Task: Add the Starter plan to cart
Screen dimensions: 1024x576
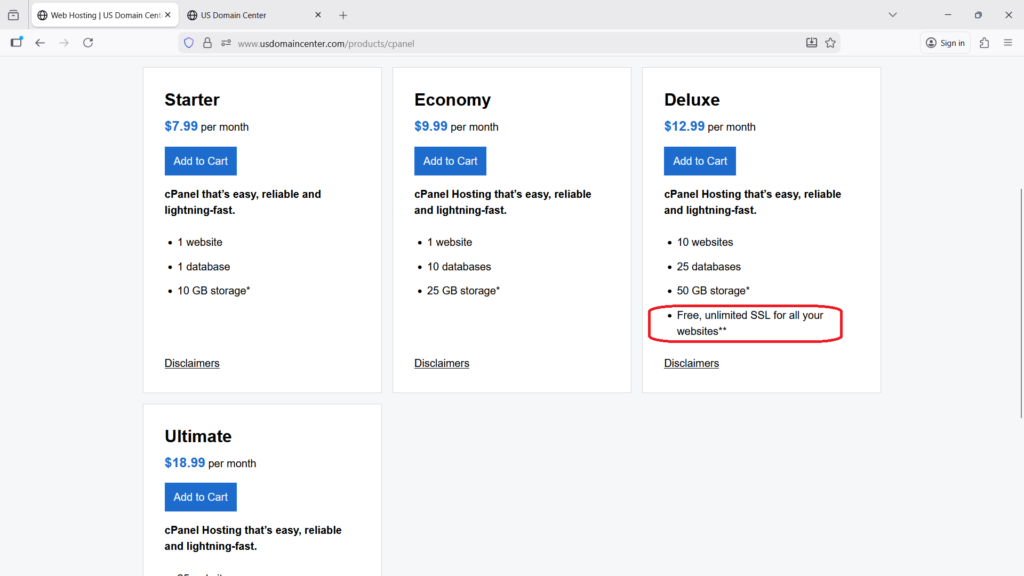Action: pyautogui.click(x=200, y=161)
